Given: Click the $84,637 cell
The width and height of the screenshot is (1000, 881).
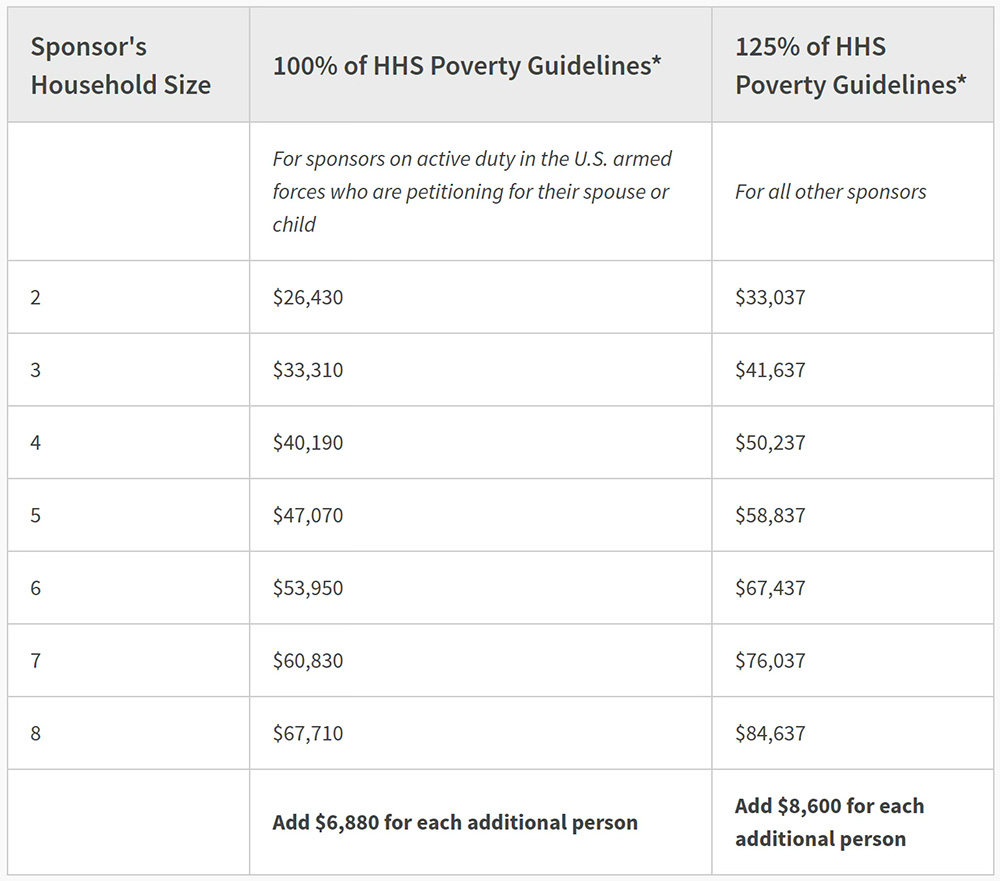Looking at the screenshot, I should [770, 734].
